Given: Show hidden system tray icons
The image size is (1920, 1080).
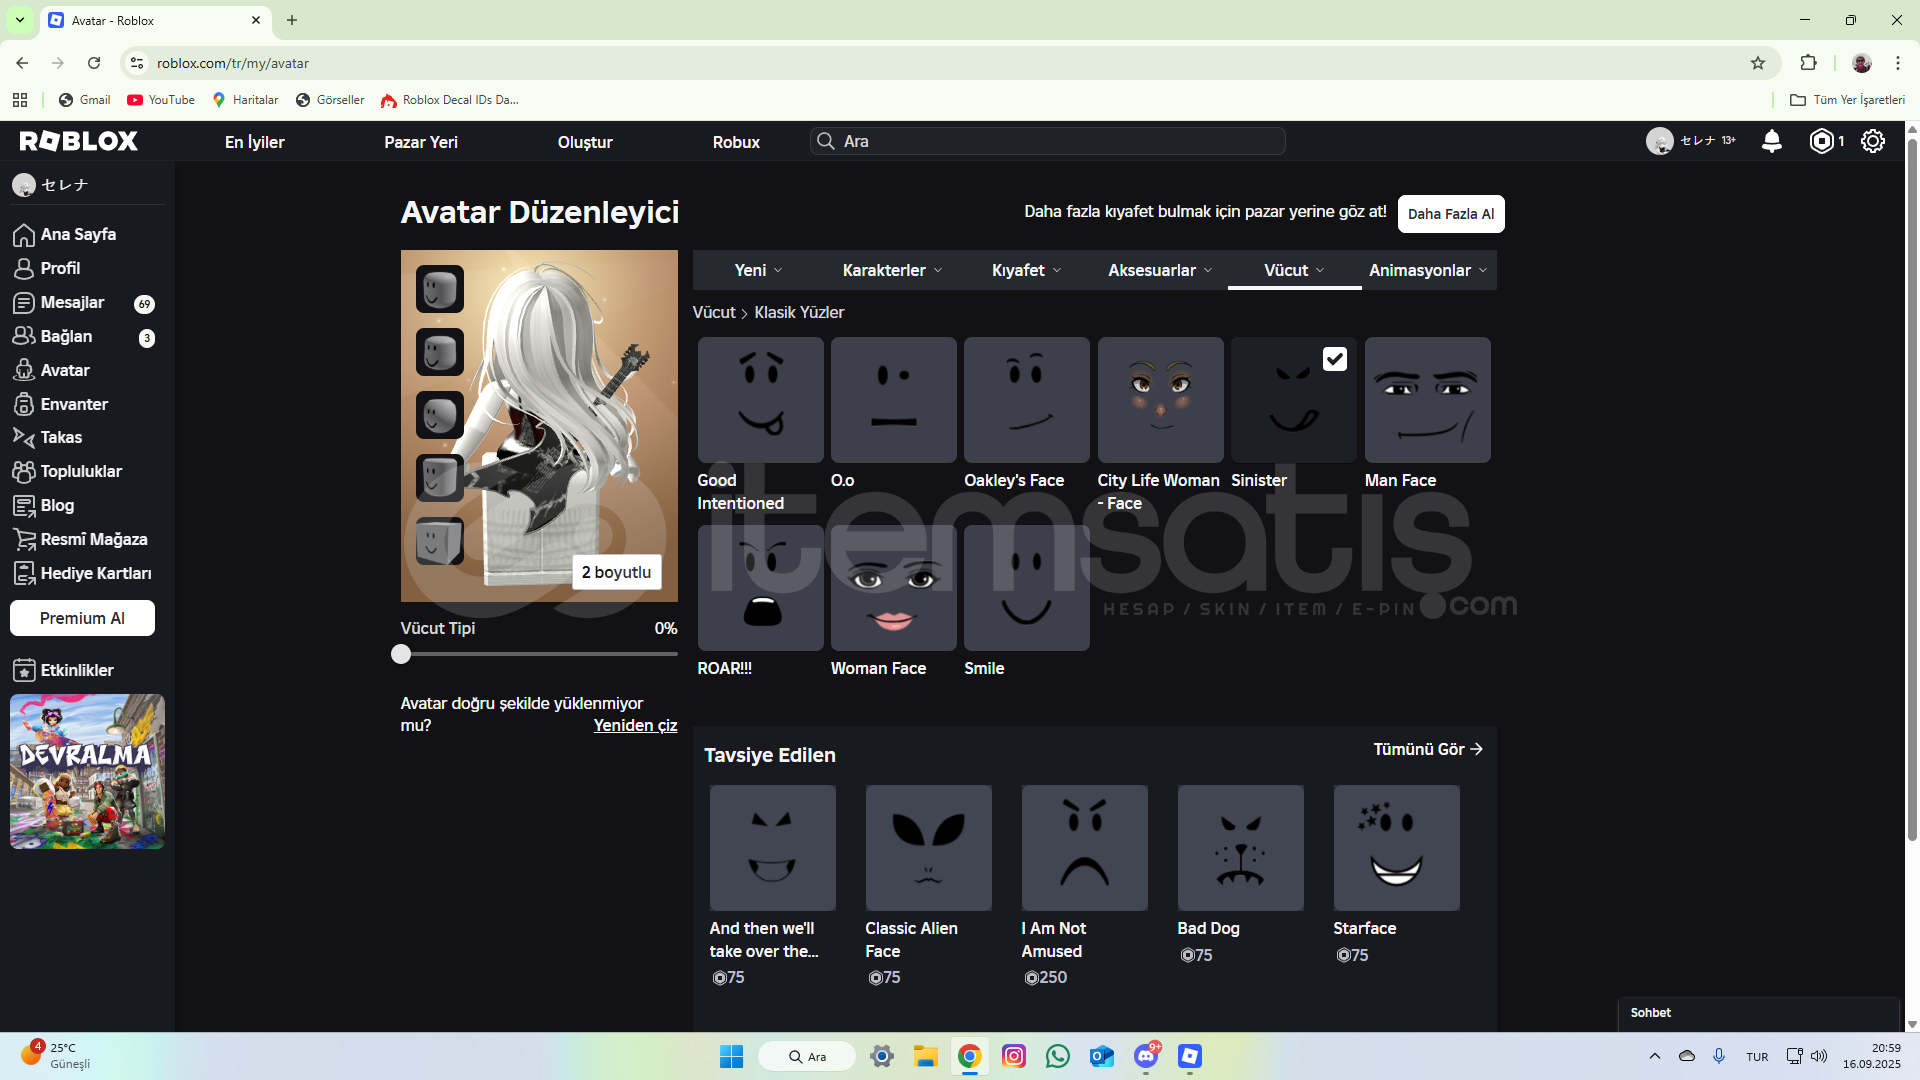Looking at the screenshot, I should click(x=1654, y=1056).
